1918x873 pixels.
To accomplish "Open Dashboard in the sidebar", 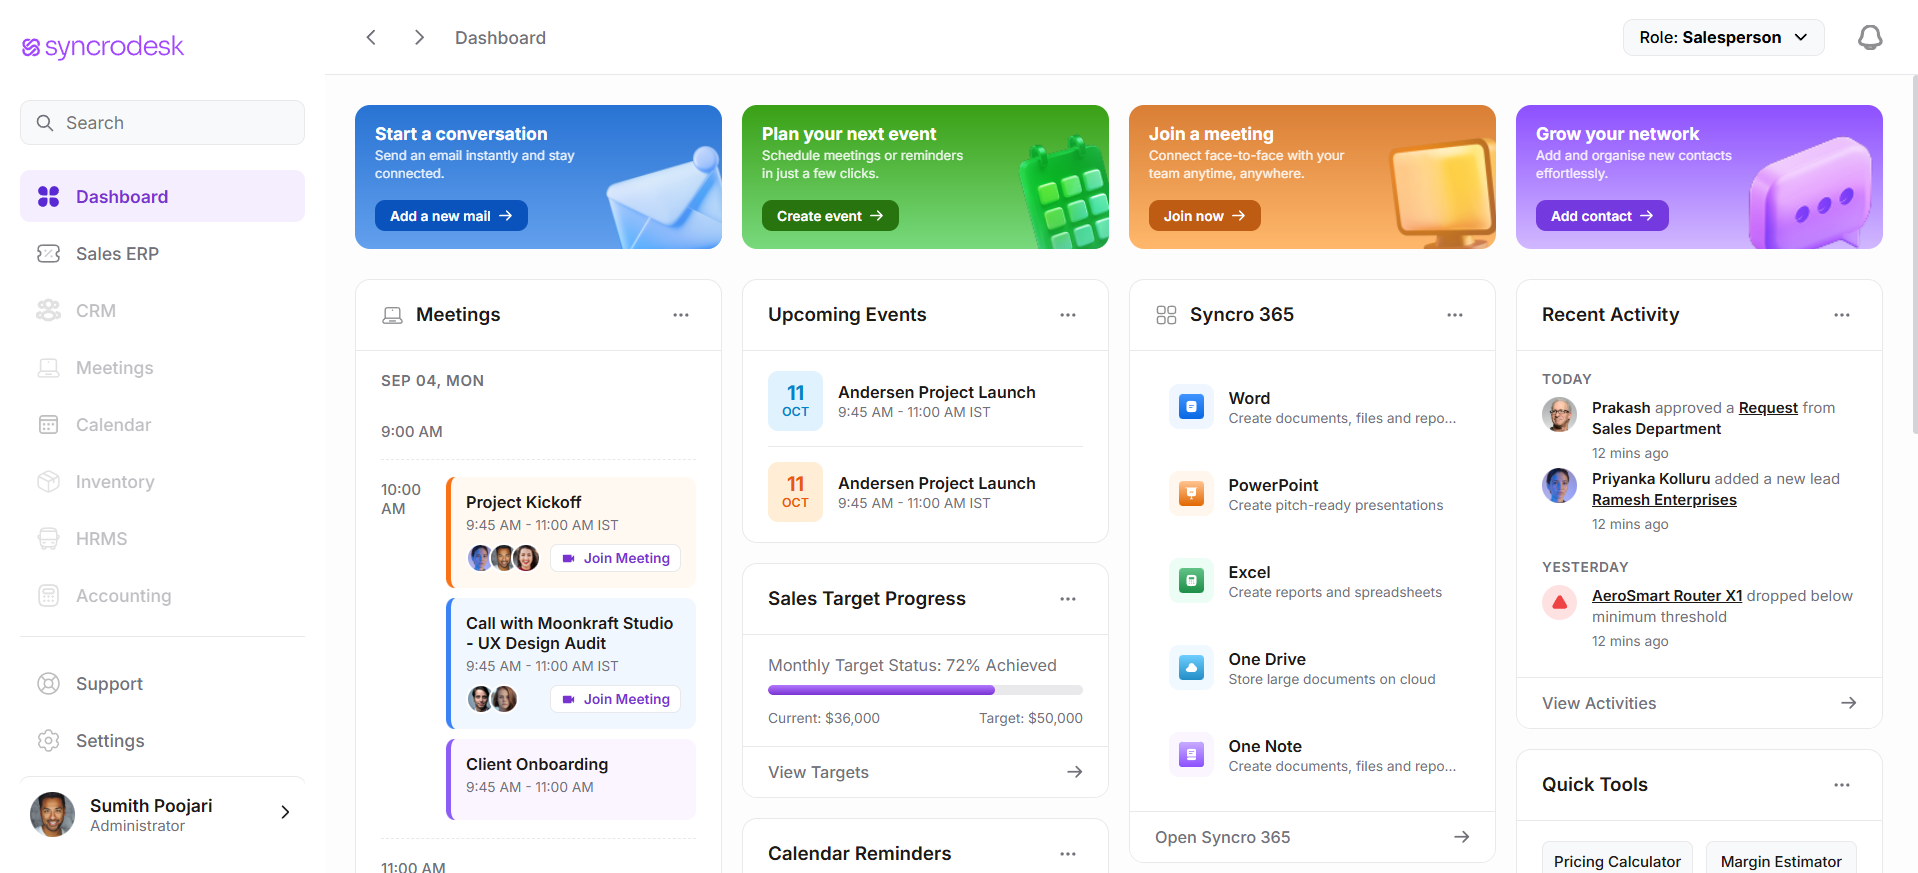I will 162,196.
